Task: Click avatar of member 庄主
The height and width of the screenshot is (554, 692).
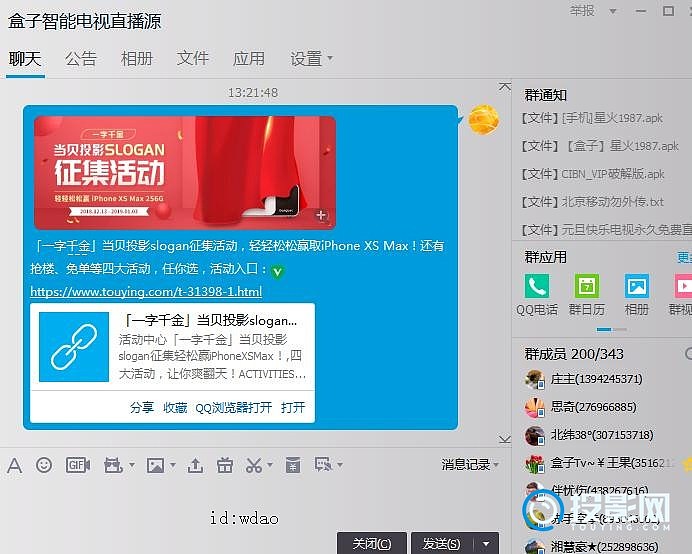Action: (534, 379)
